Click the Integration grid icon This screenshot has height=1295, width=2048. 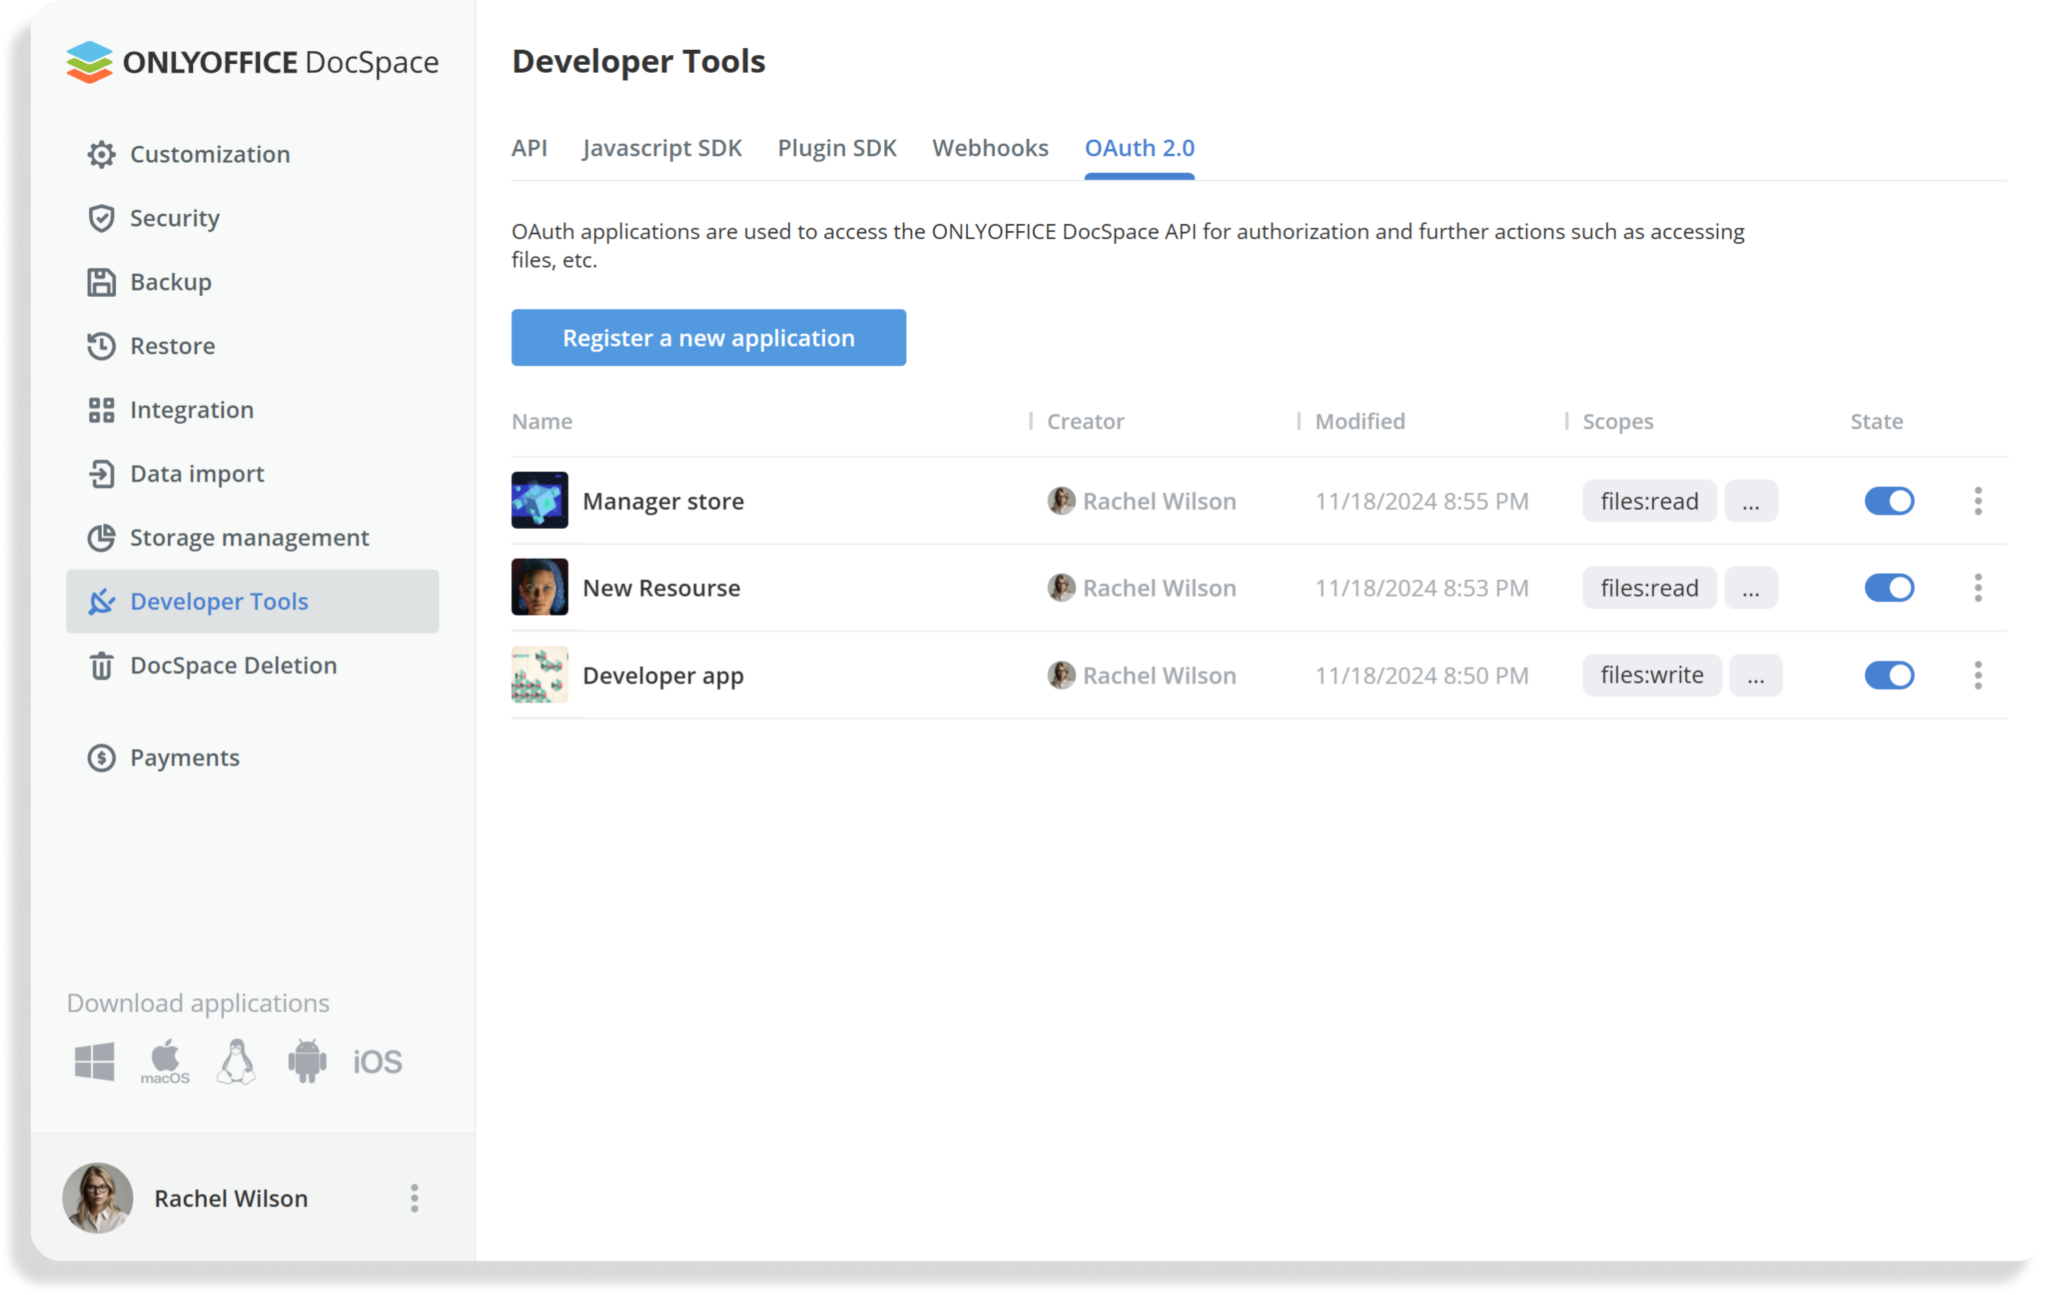pos(101,410)
